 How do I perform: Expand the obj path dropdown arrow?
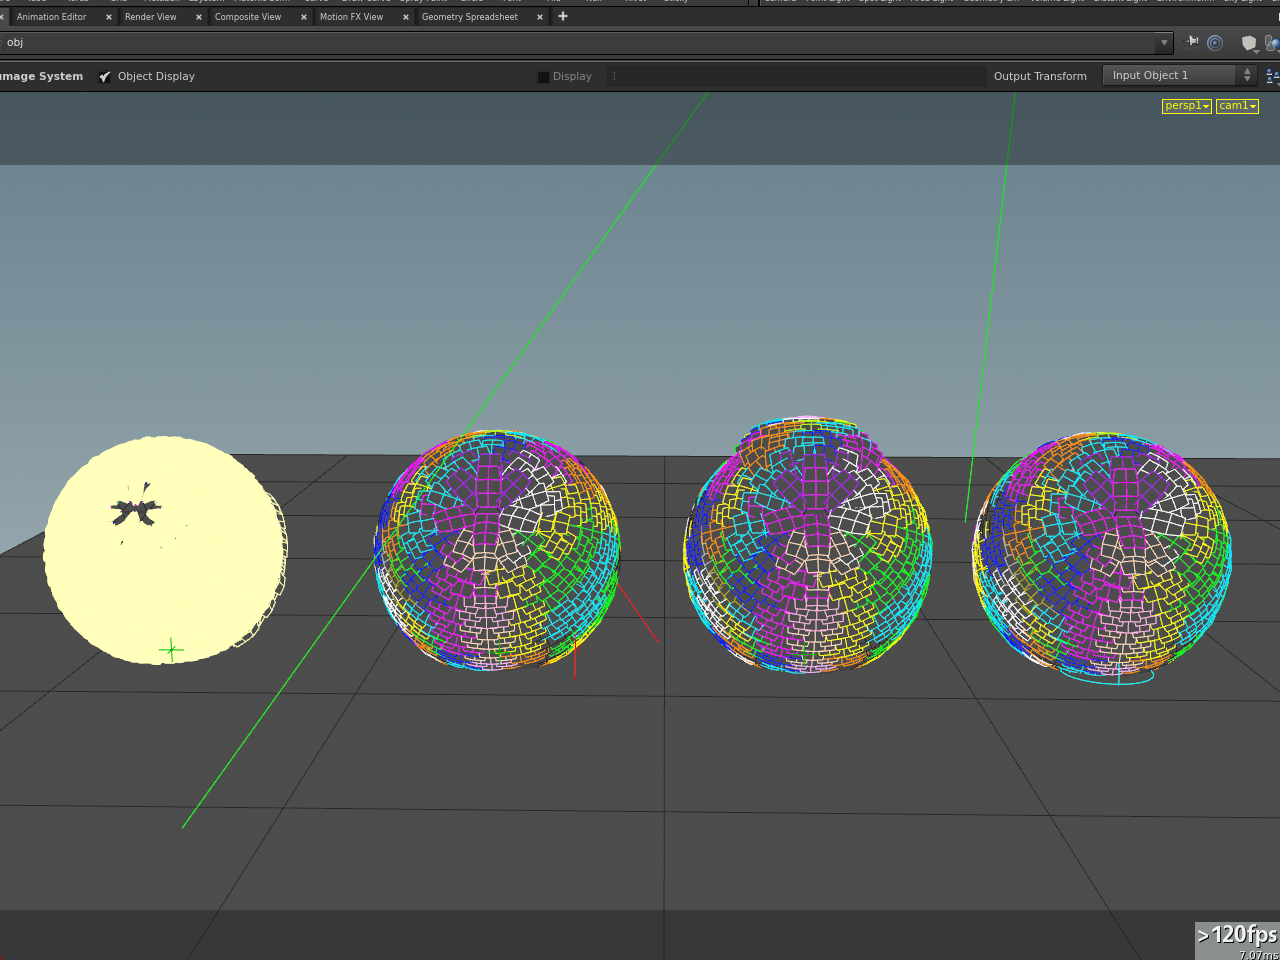(1163, 42)
